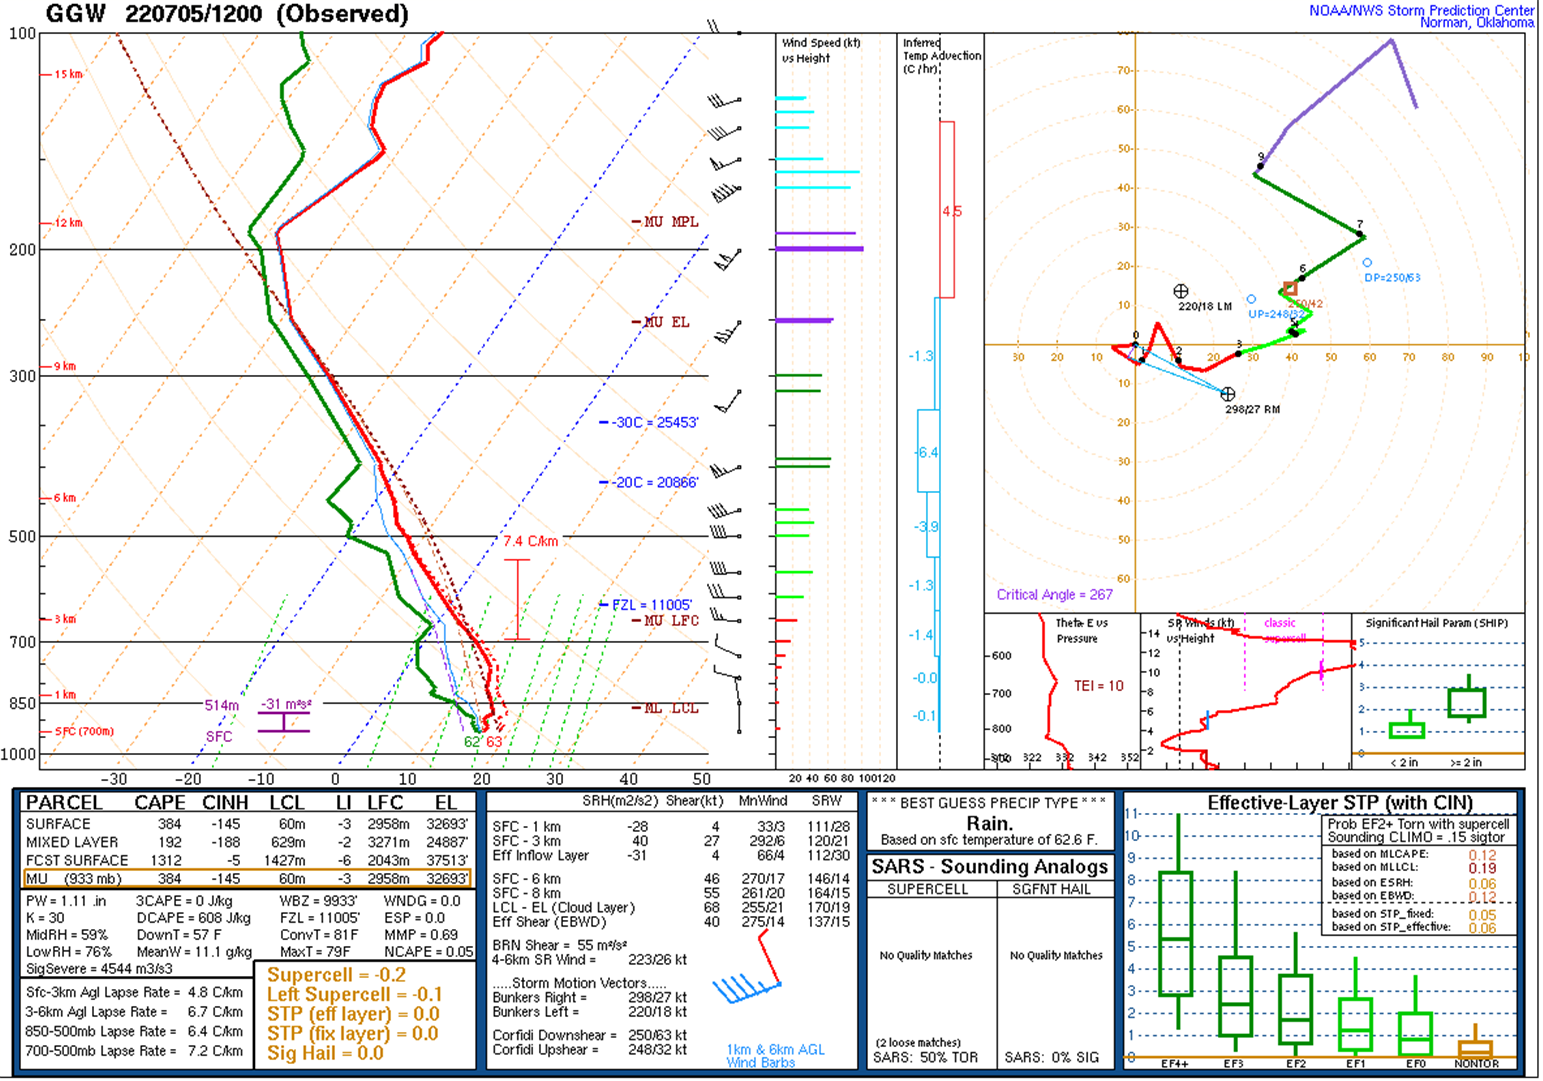Click the SFC (700m) elevation label

point(84,731)
